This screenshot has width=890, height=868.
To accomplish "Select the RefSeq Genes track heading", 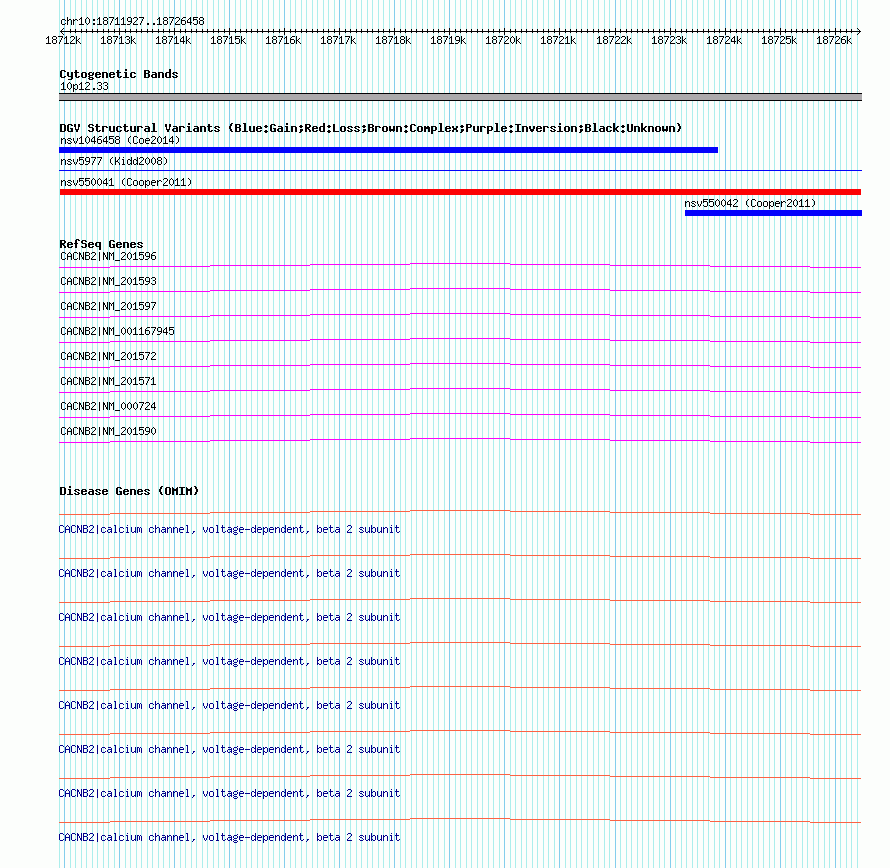I will 101,244.
